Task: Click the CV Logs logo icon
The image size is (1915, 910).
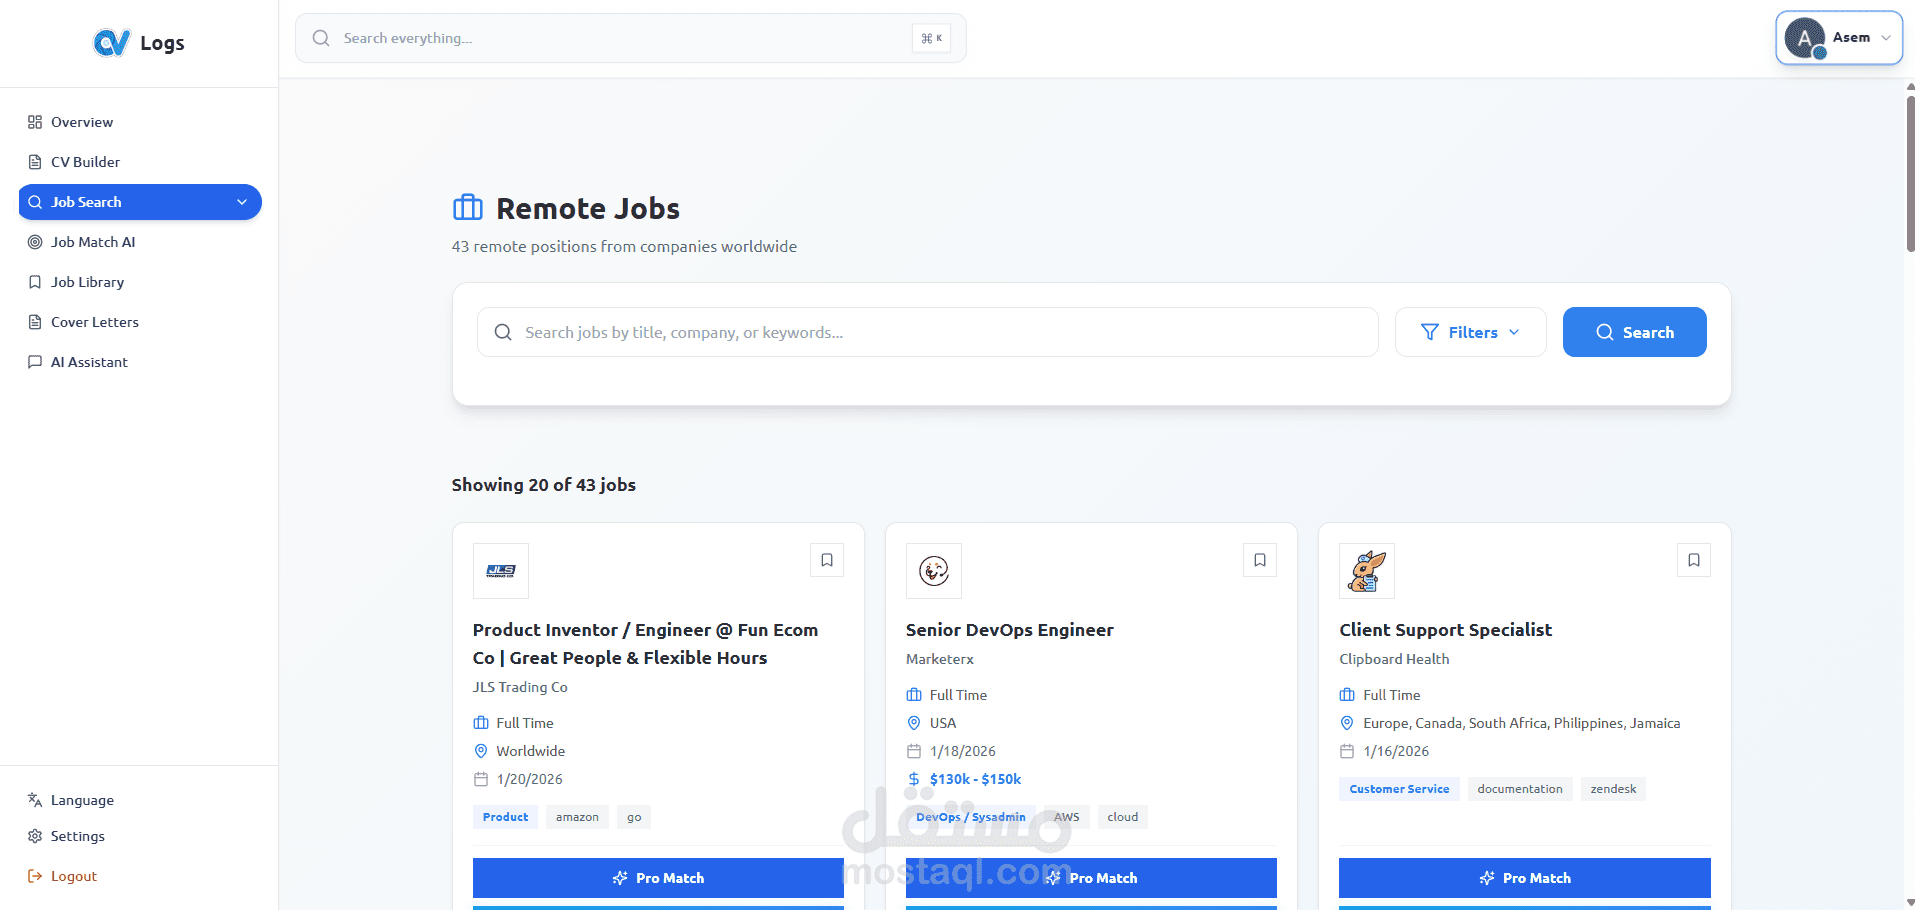Action: [x=111, y=43]
